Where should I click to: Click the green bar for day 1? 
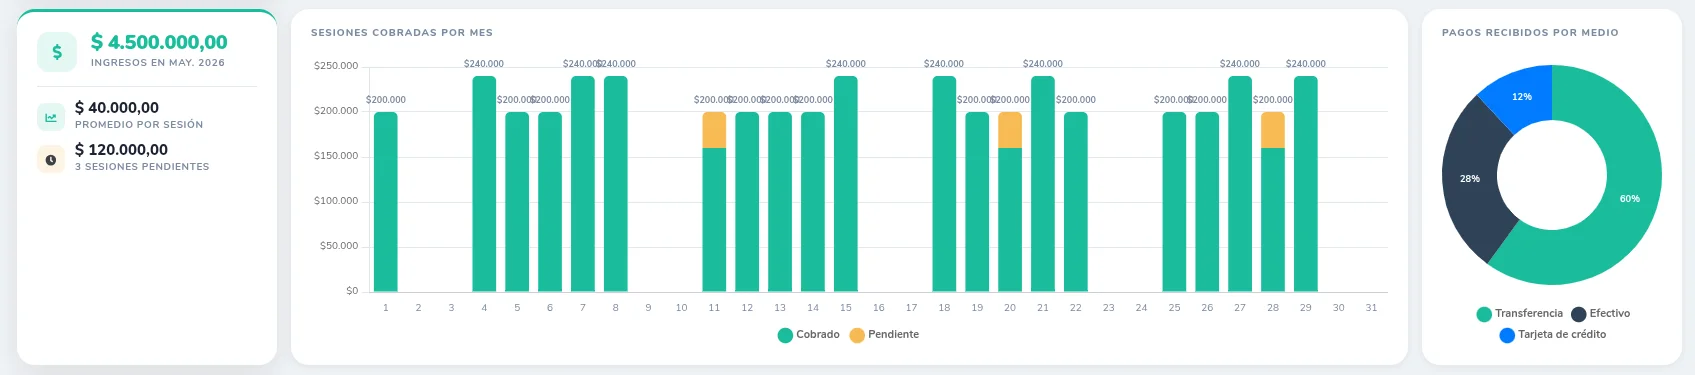[386, 202]
